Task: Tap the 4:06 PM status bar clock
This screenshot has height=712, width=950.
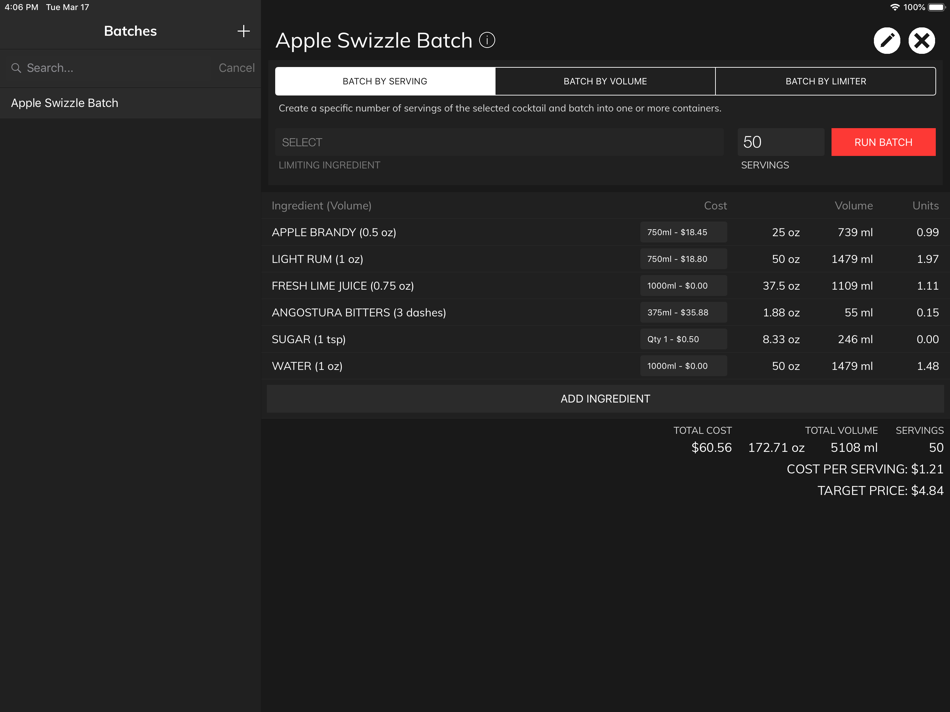Action: 21,7
